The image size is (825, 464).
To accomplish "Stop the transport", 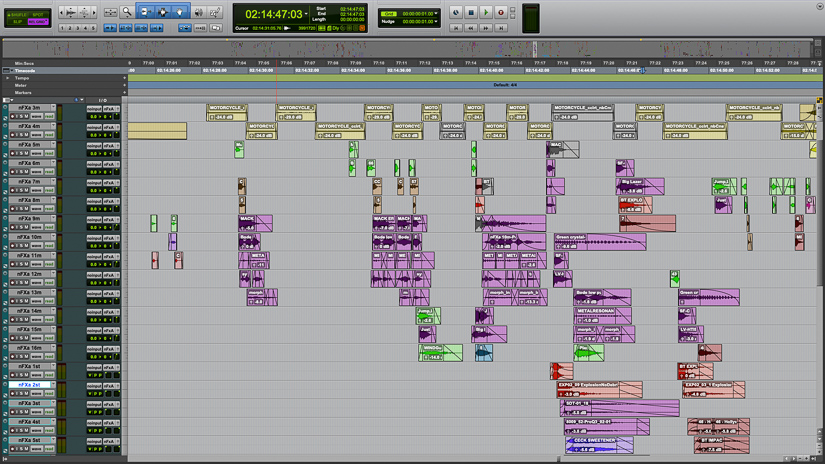I will 471,13.
